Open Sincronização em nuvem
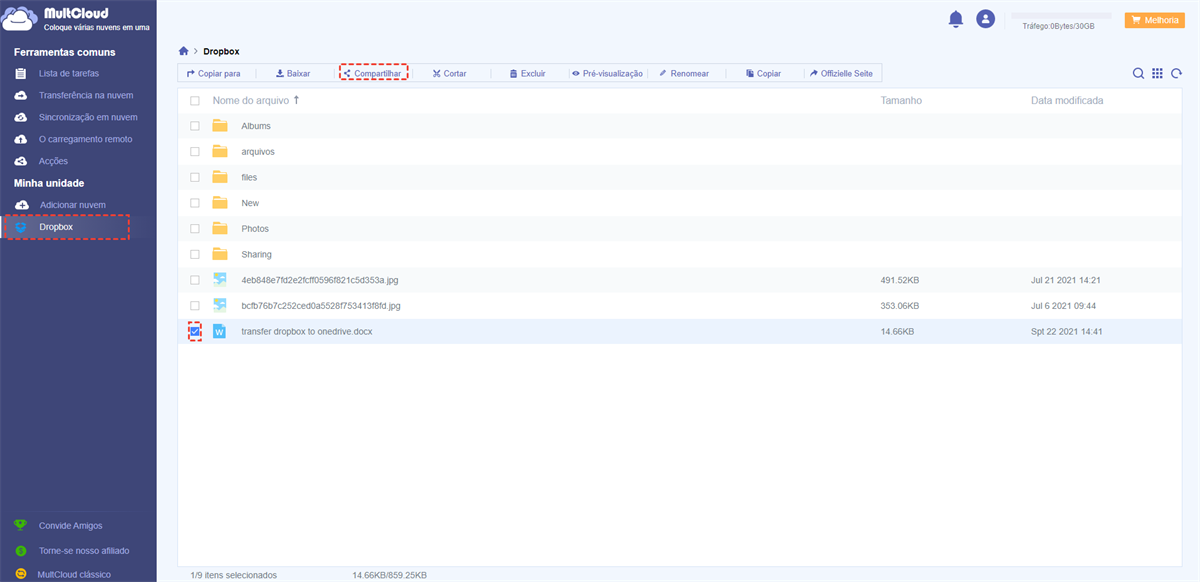 point(88,117)
